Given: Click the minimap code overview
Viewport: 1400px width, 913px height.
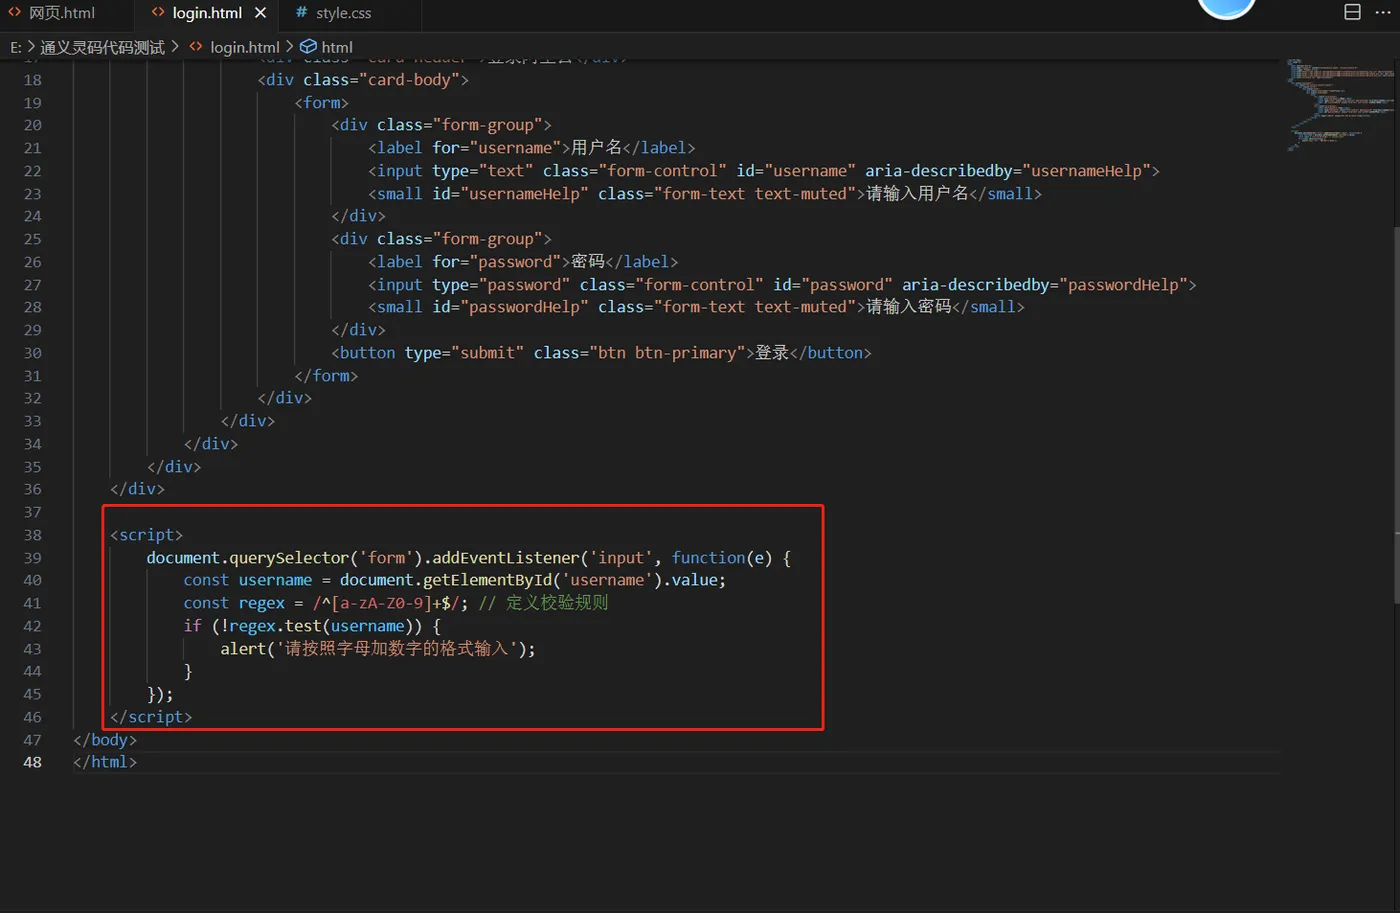Looking at the screenshot, I should coord(1340,104).
